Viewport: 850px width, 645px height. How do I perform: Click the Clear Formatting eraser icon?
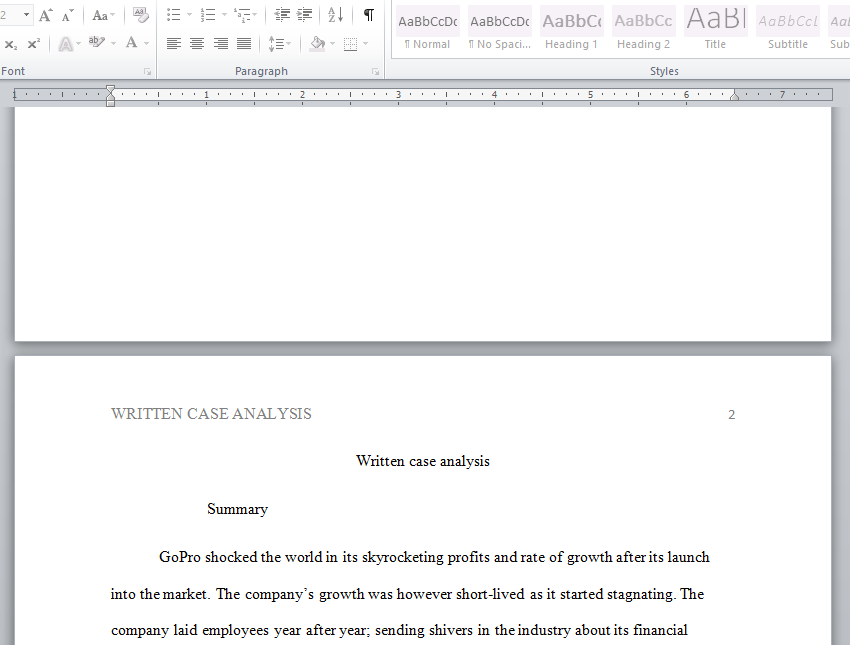click(140, 15)
